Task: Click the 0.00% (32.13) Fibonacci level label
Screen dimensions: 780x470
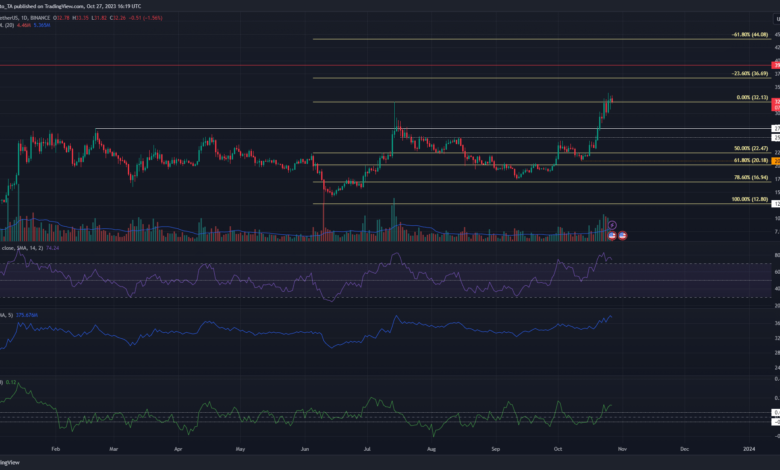Action: pyautogui.click(x=750, y=98)
